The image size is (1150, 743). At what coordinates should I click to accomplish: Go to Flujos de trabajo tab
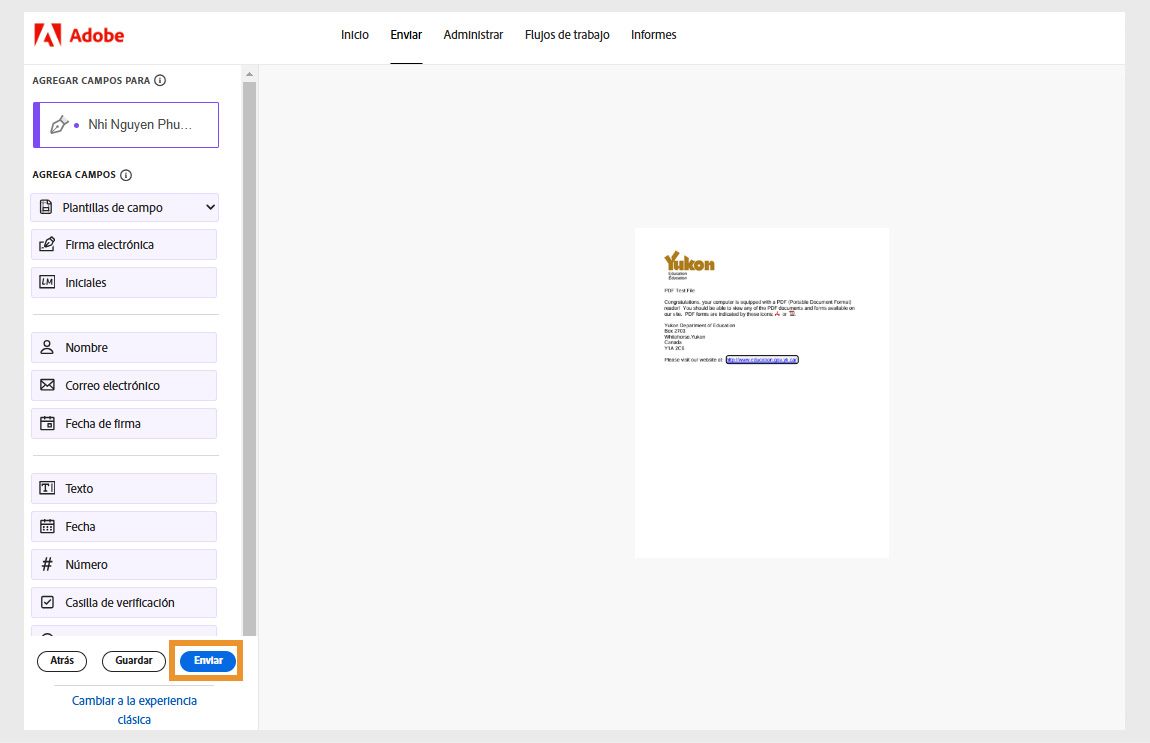[567, 34]
